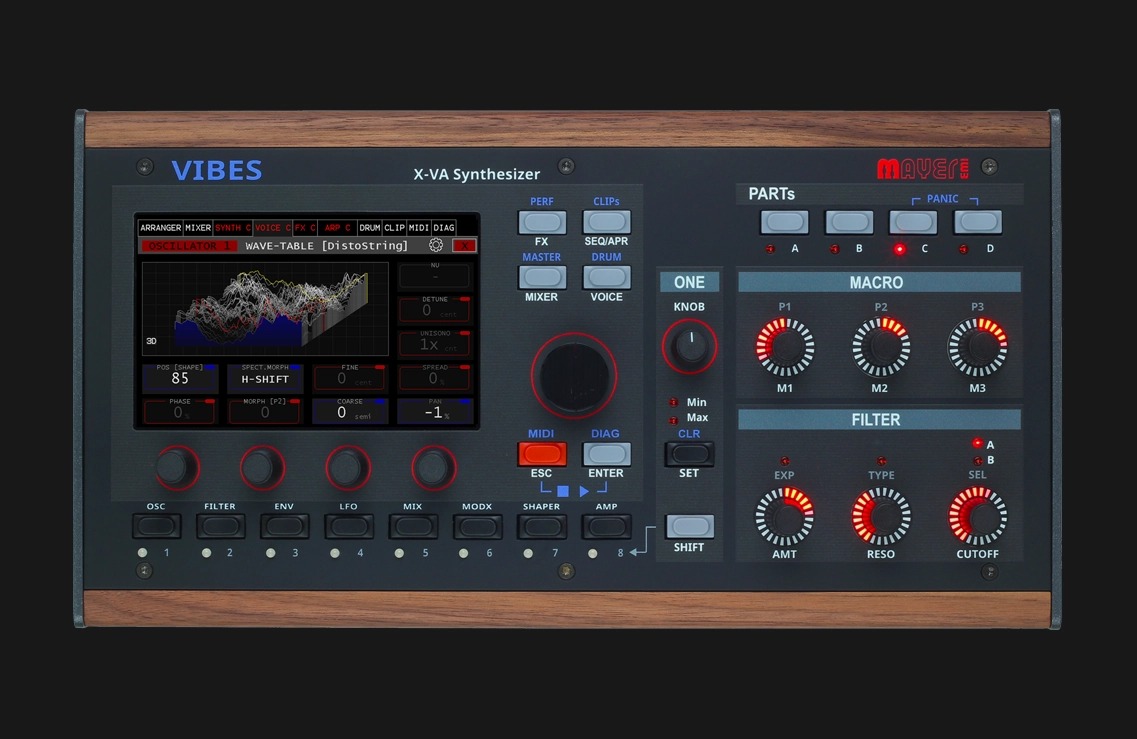Viewport: 1137px width, 739px height.
Task: Click the filter RESO knob
Action: click(x=881, y=516)
